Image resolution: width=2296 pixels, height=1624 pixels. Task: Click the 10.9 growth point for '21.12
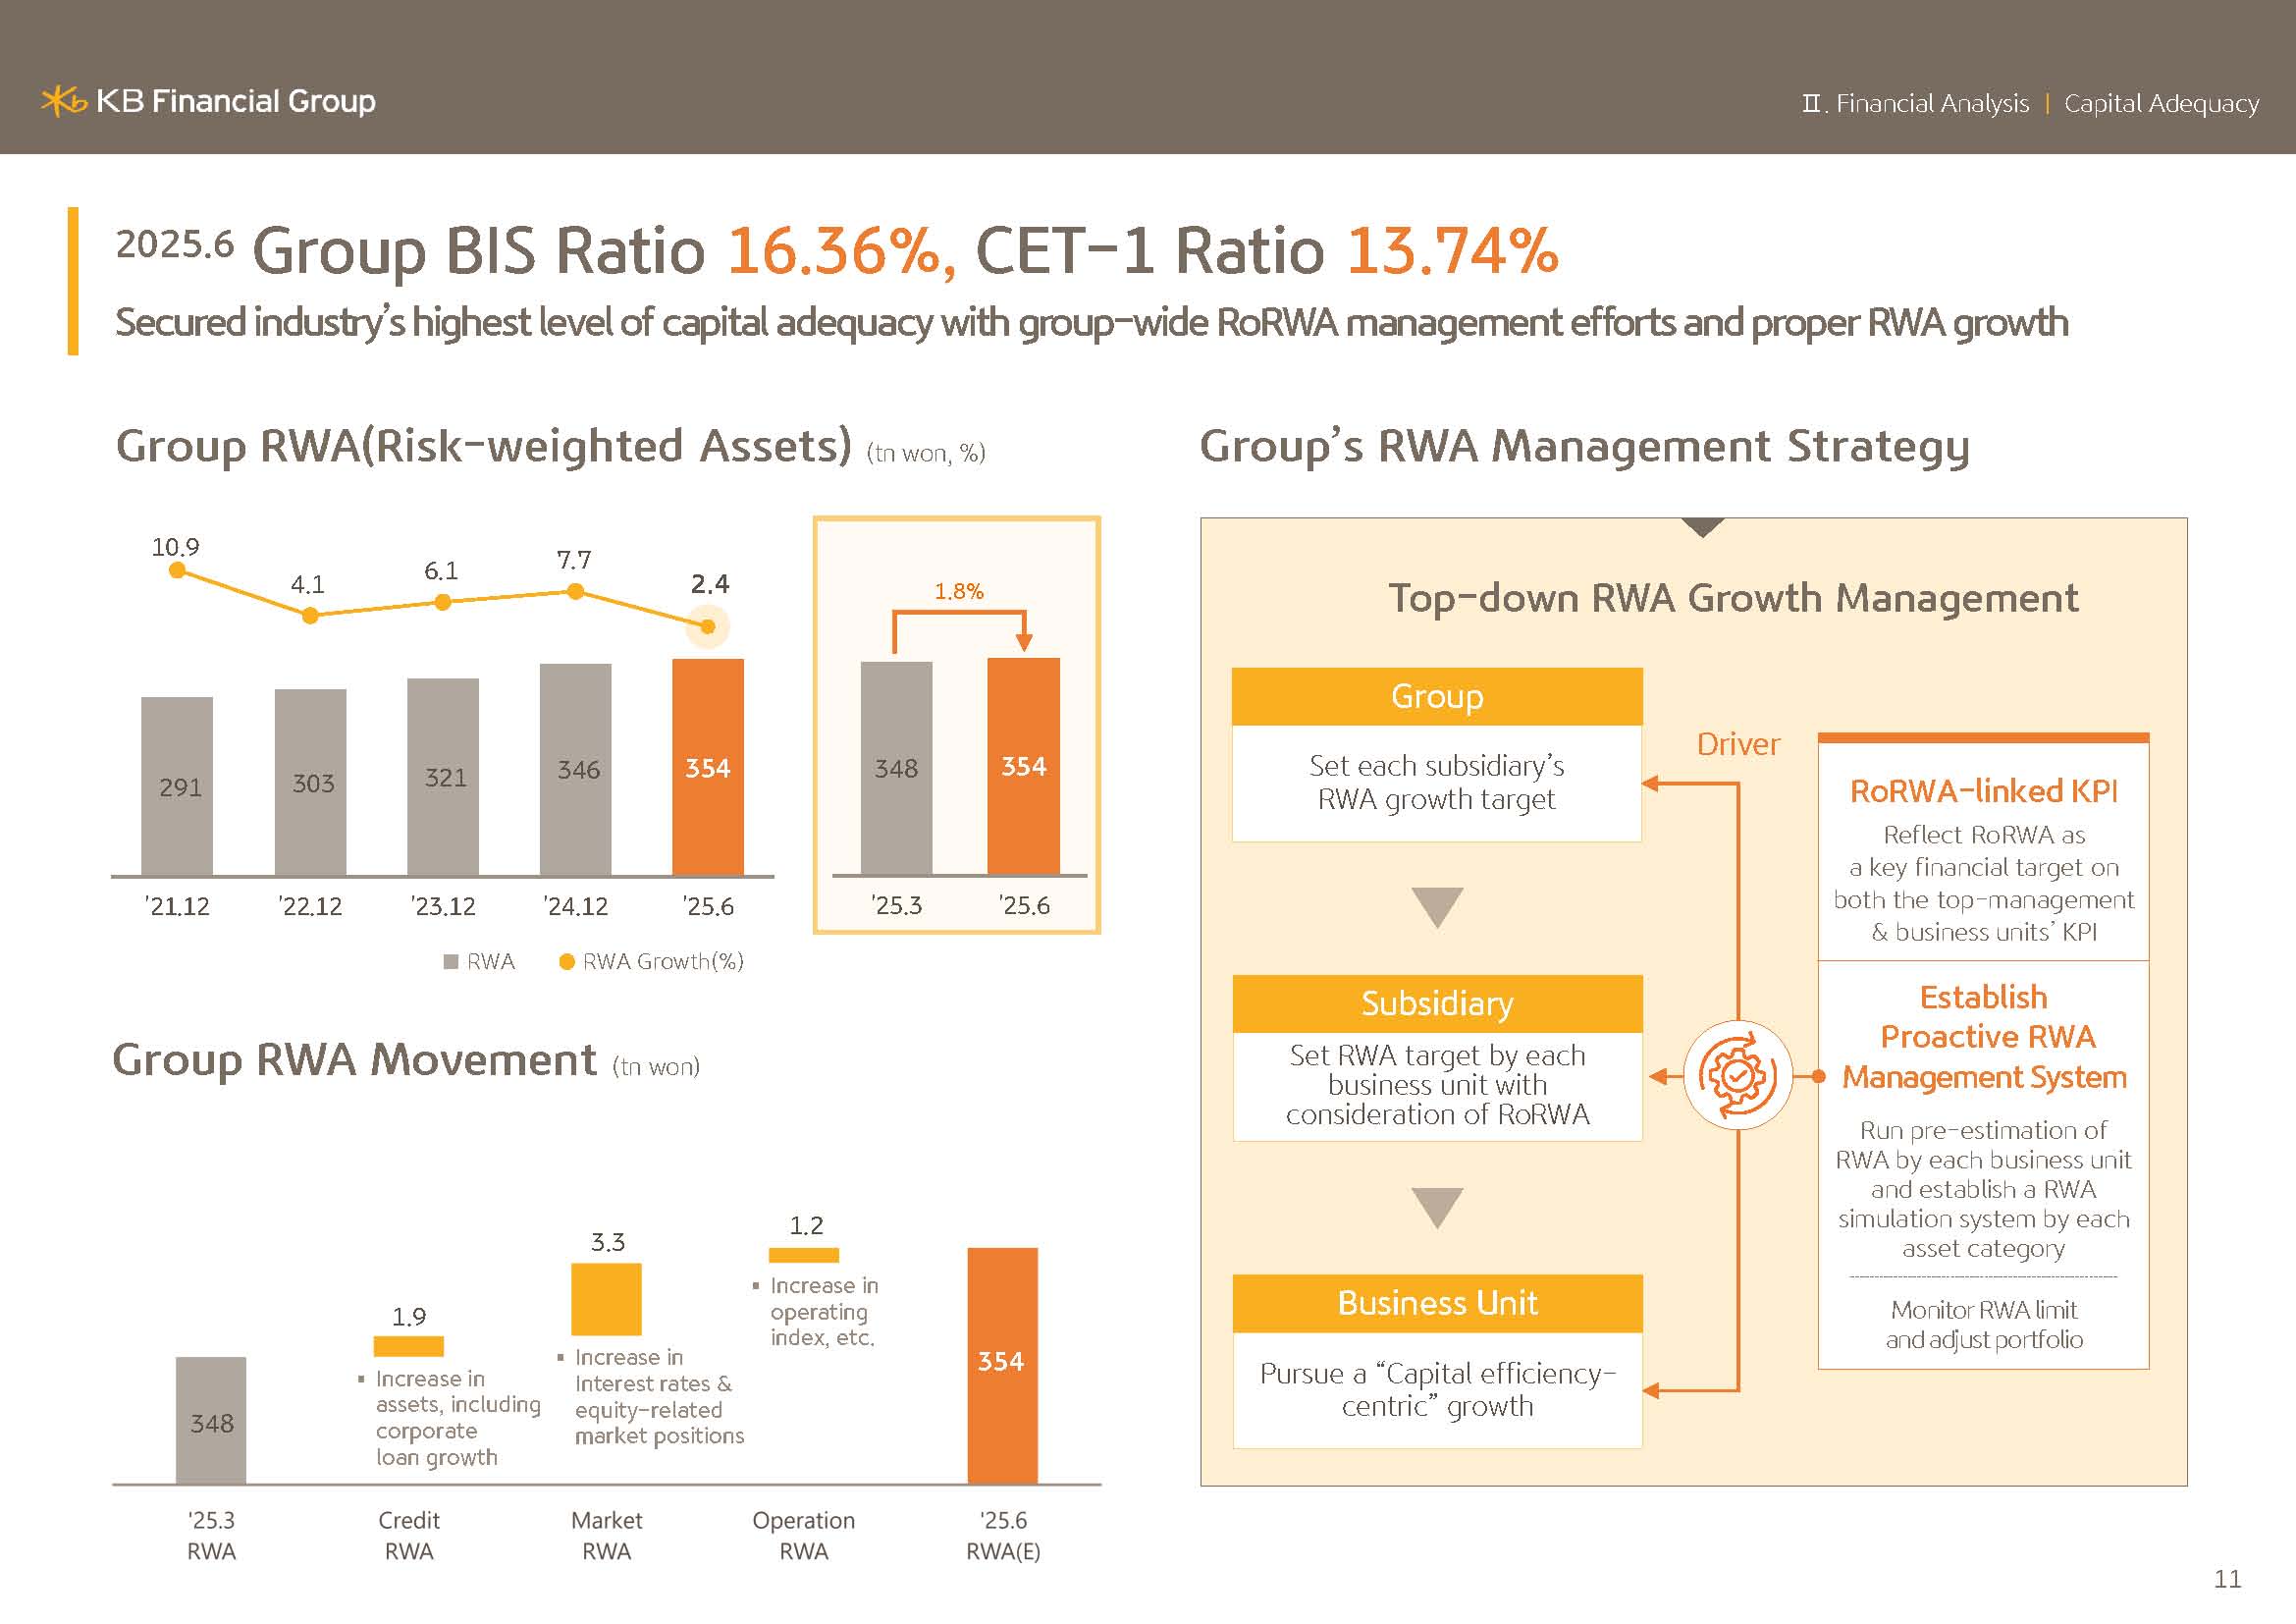(177, 570)
